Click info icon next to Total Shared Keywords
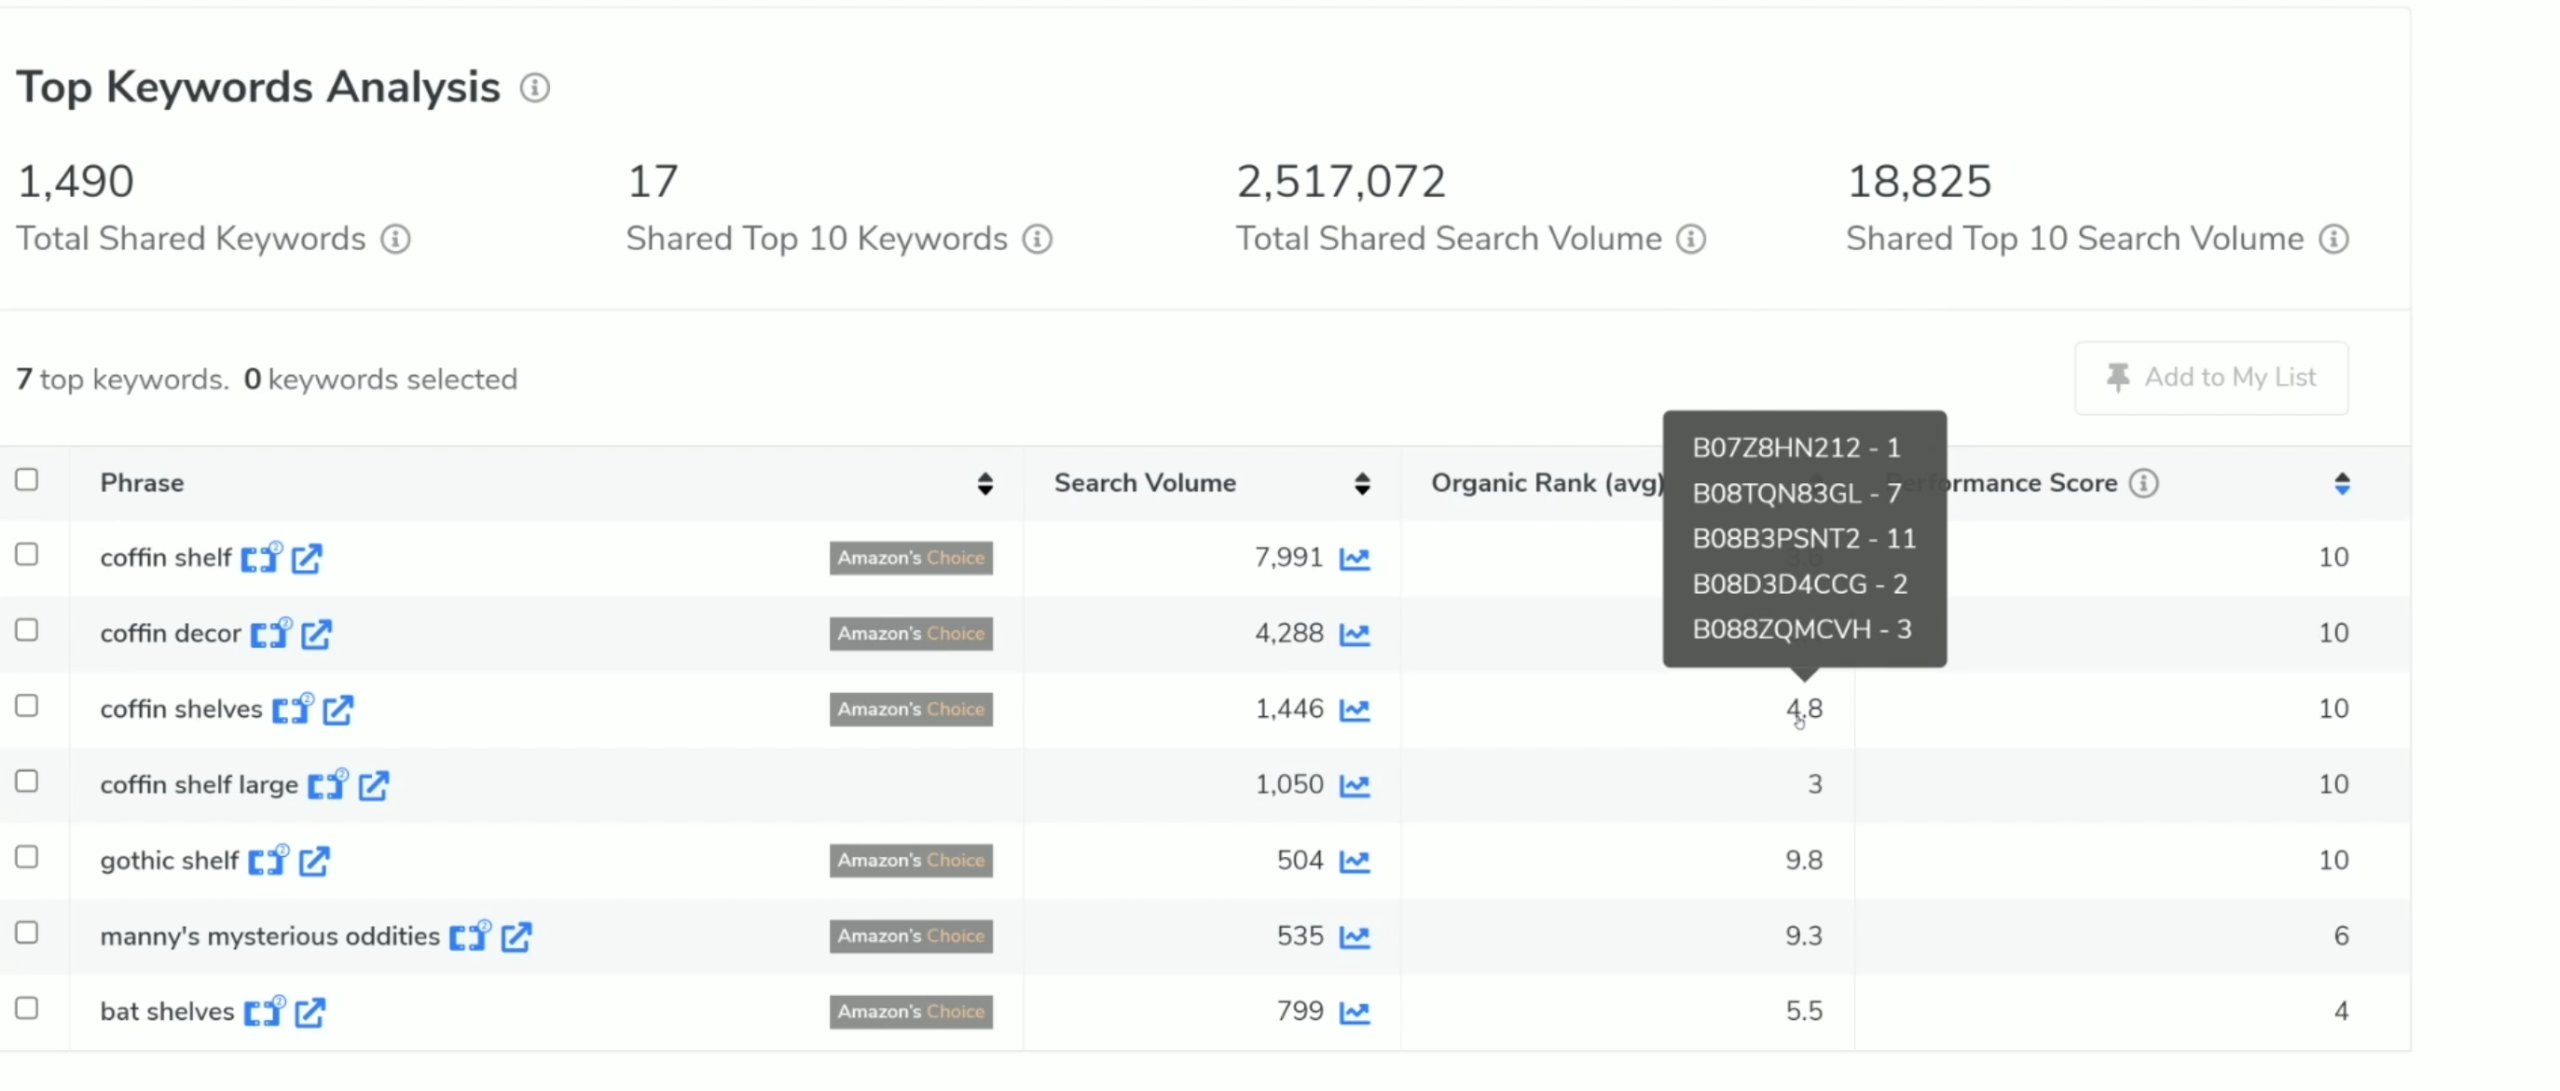2560x1091 pixels. coord(395,239)
